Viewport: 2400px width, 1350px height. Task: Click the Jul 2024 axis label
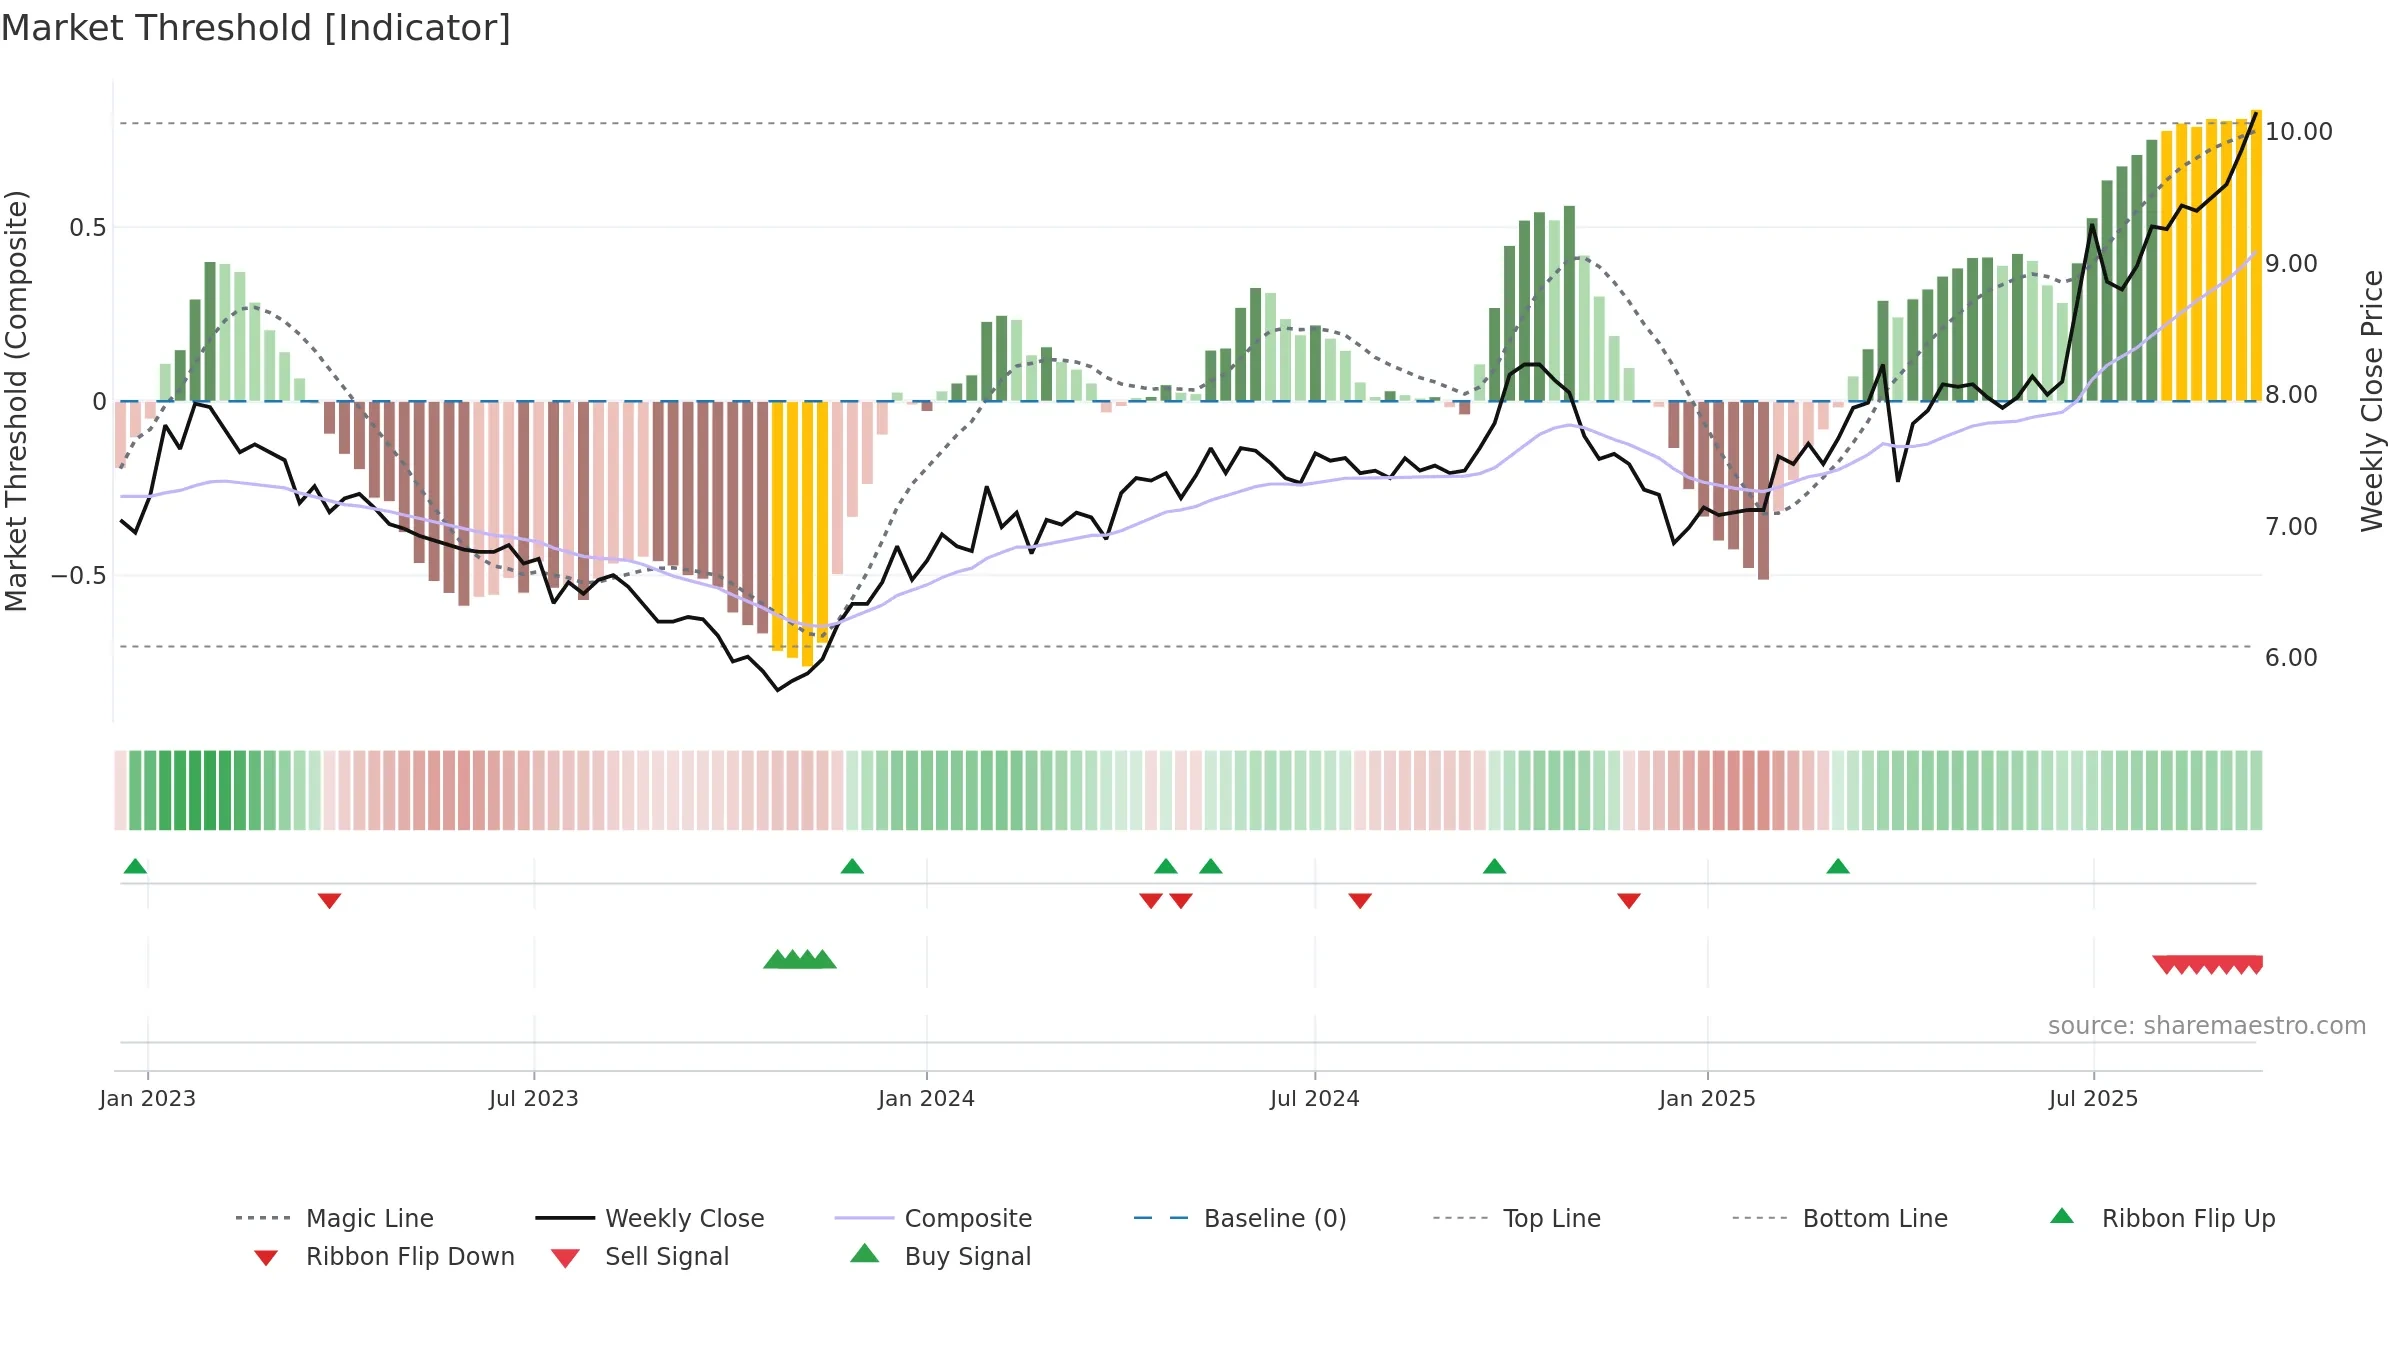tap(1315, 1098)
